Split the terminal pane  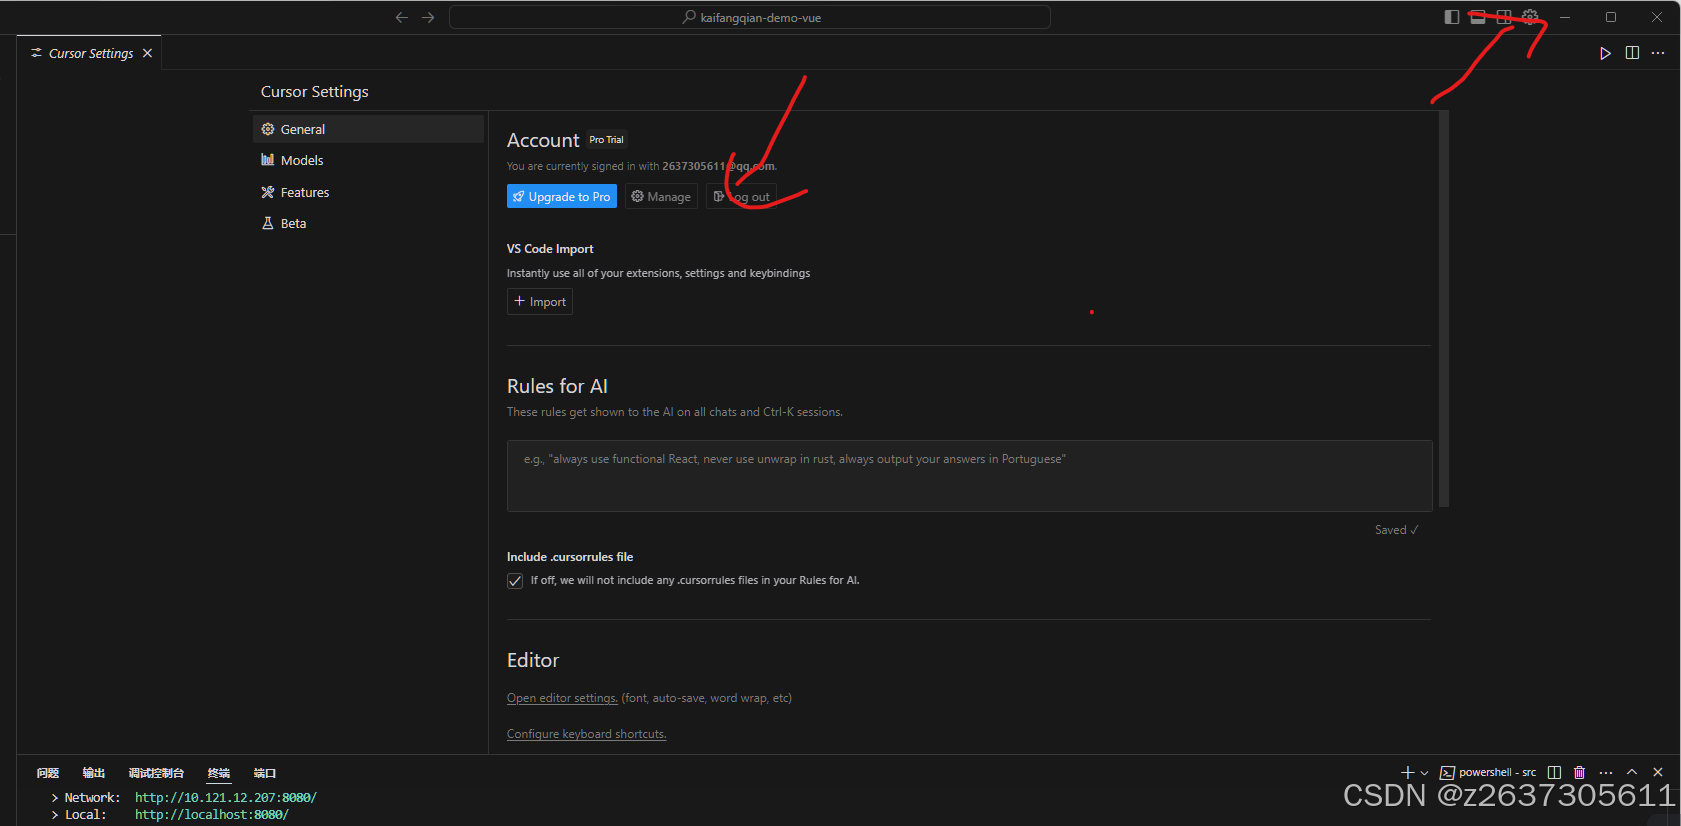(1554, 773)
